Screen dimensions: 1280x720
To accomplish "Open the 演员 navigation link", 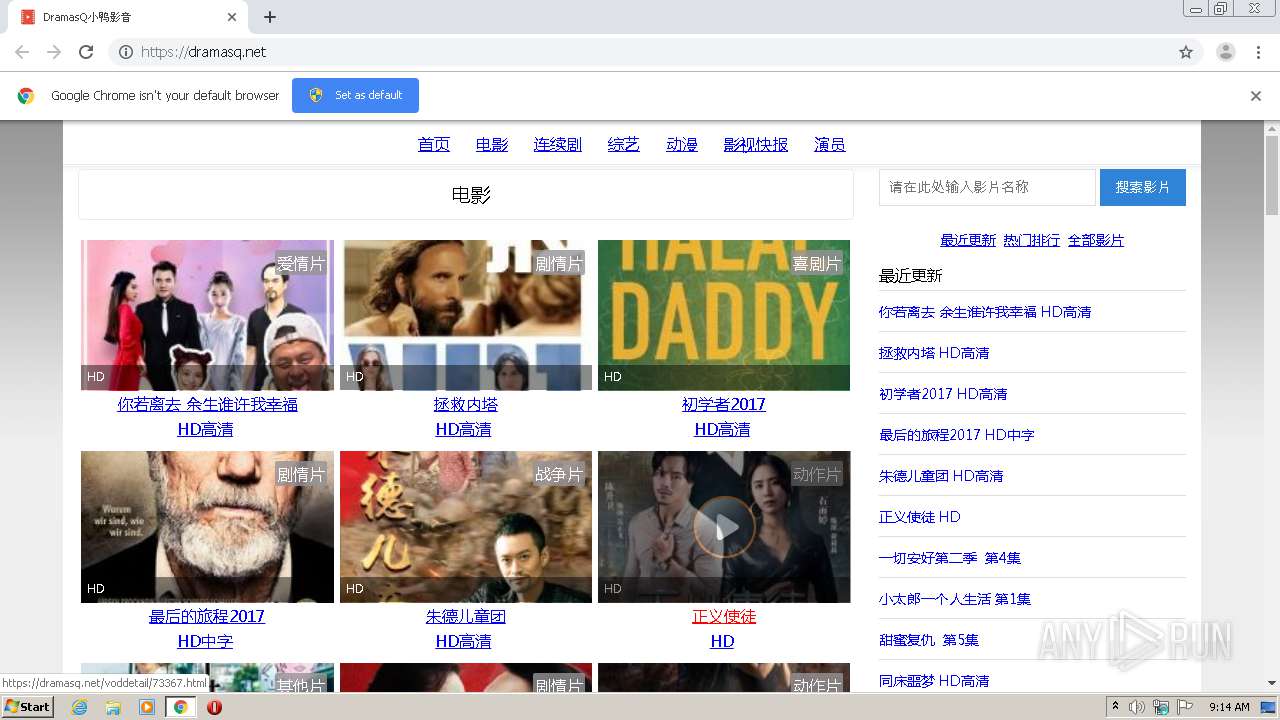I will 830,144.
